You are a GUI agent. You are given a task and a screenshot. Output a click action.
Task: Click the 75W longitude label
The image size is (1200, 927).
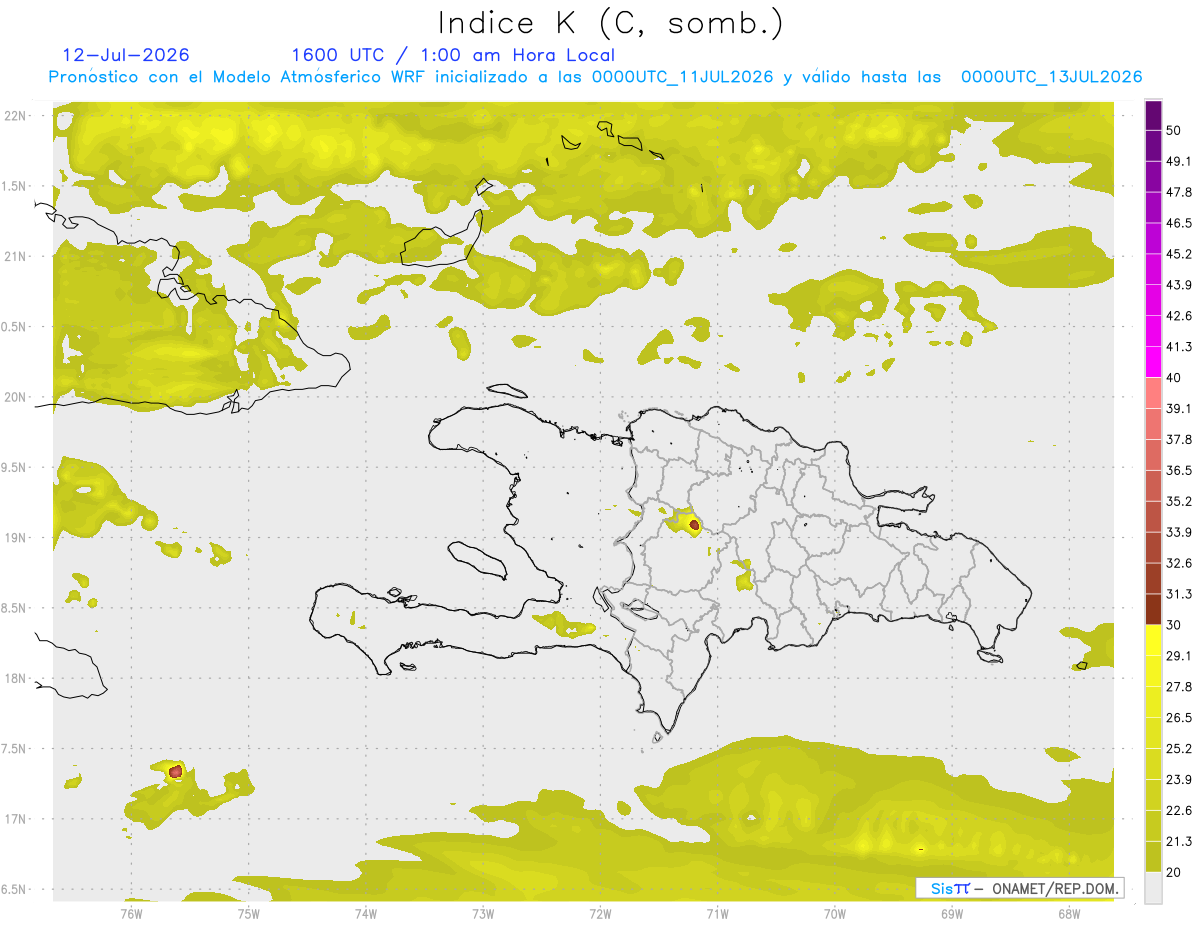(x=249, y=913)
